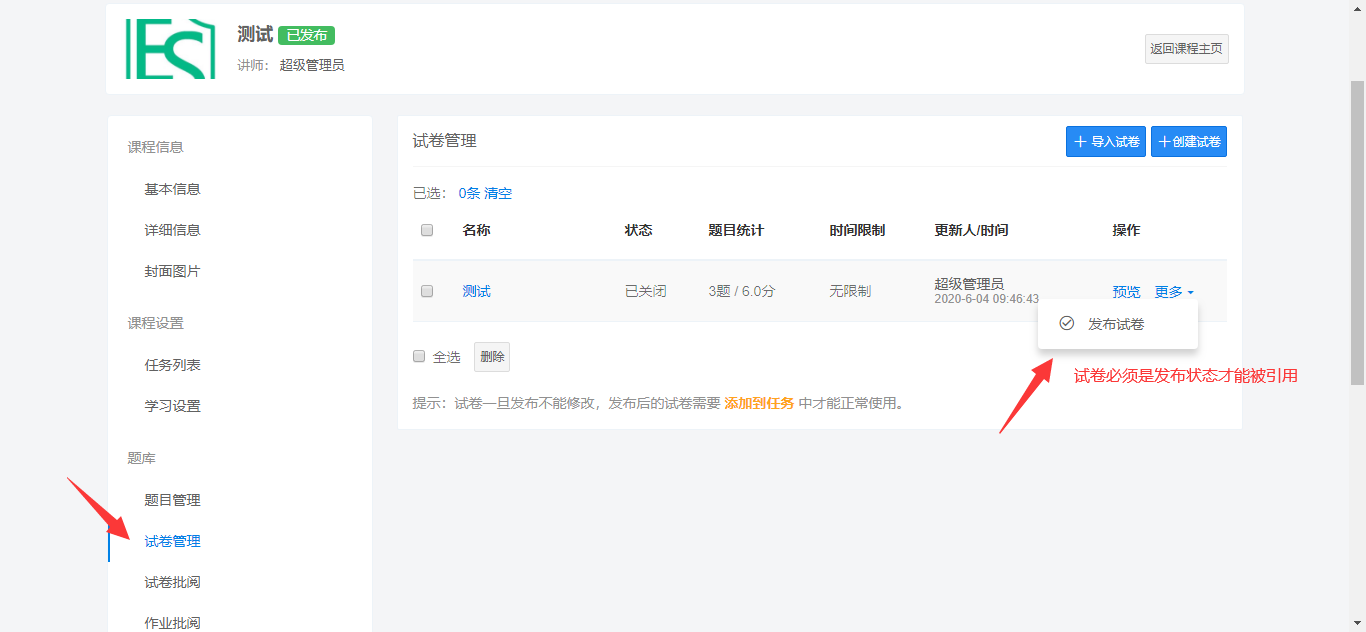
Task: Click the 返回课程主页 button
Action: click(x=1186, y=49)
